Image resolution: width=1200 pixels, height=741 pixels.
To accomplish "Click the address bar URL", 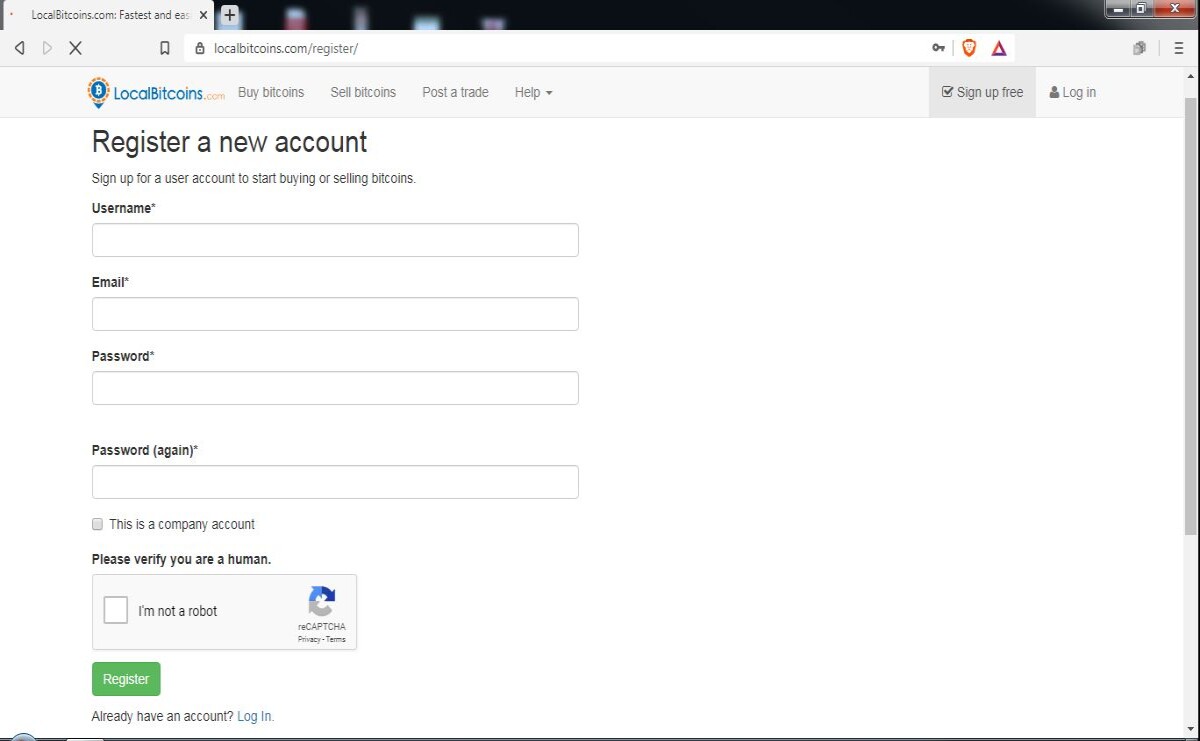I will point(286,48).
